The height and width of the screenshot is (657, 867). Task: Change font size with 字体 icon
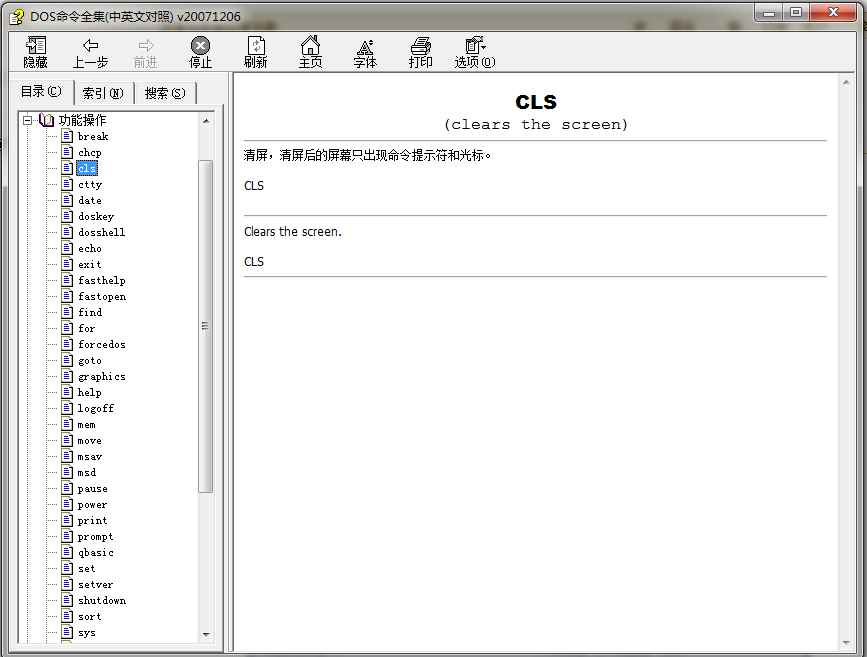365,52
